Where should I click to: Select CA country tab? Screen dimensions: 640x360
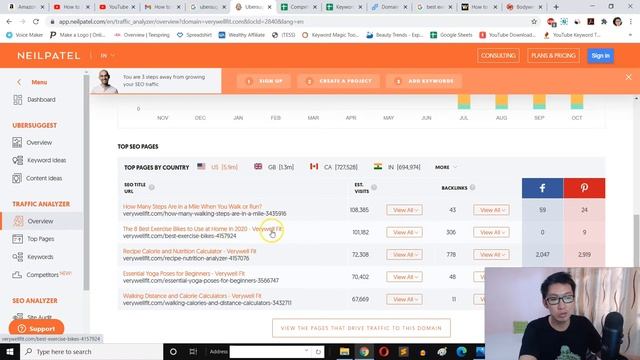(x=334, y=167)
